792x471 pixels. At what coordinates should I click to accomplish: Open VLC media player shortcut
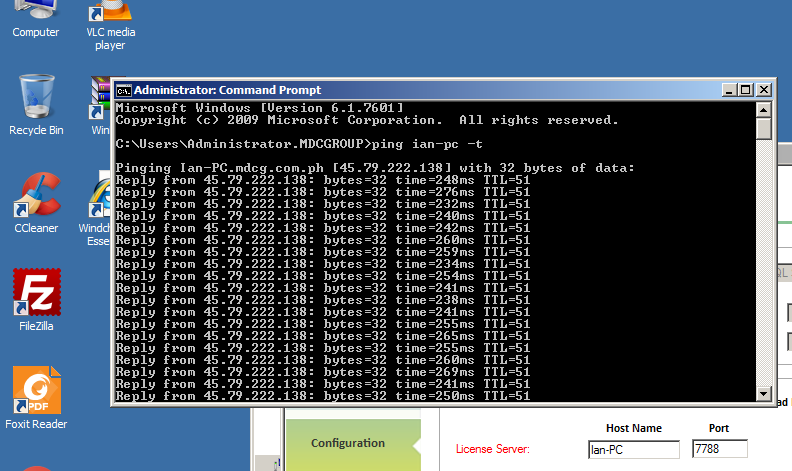110,24
